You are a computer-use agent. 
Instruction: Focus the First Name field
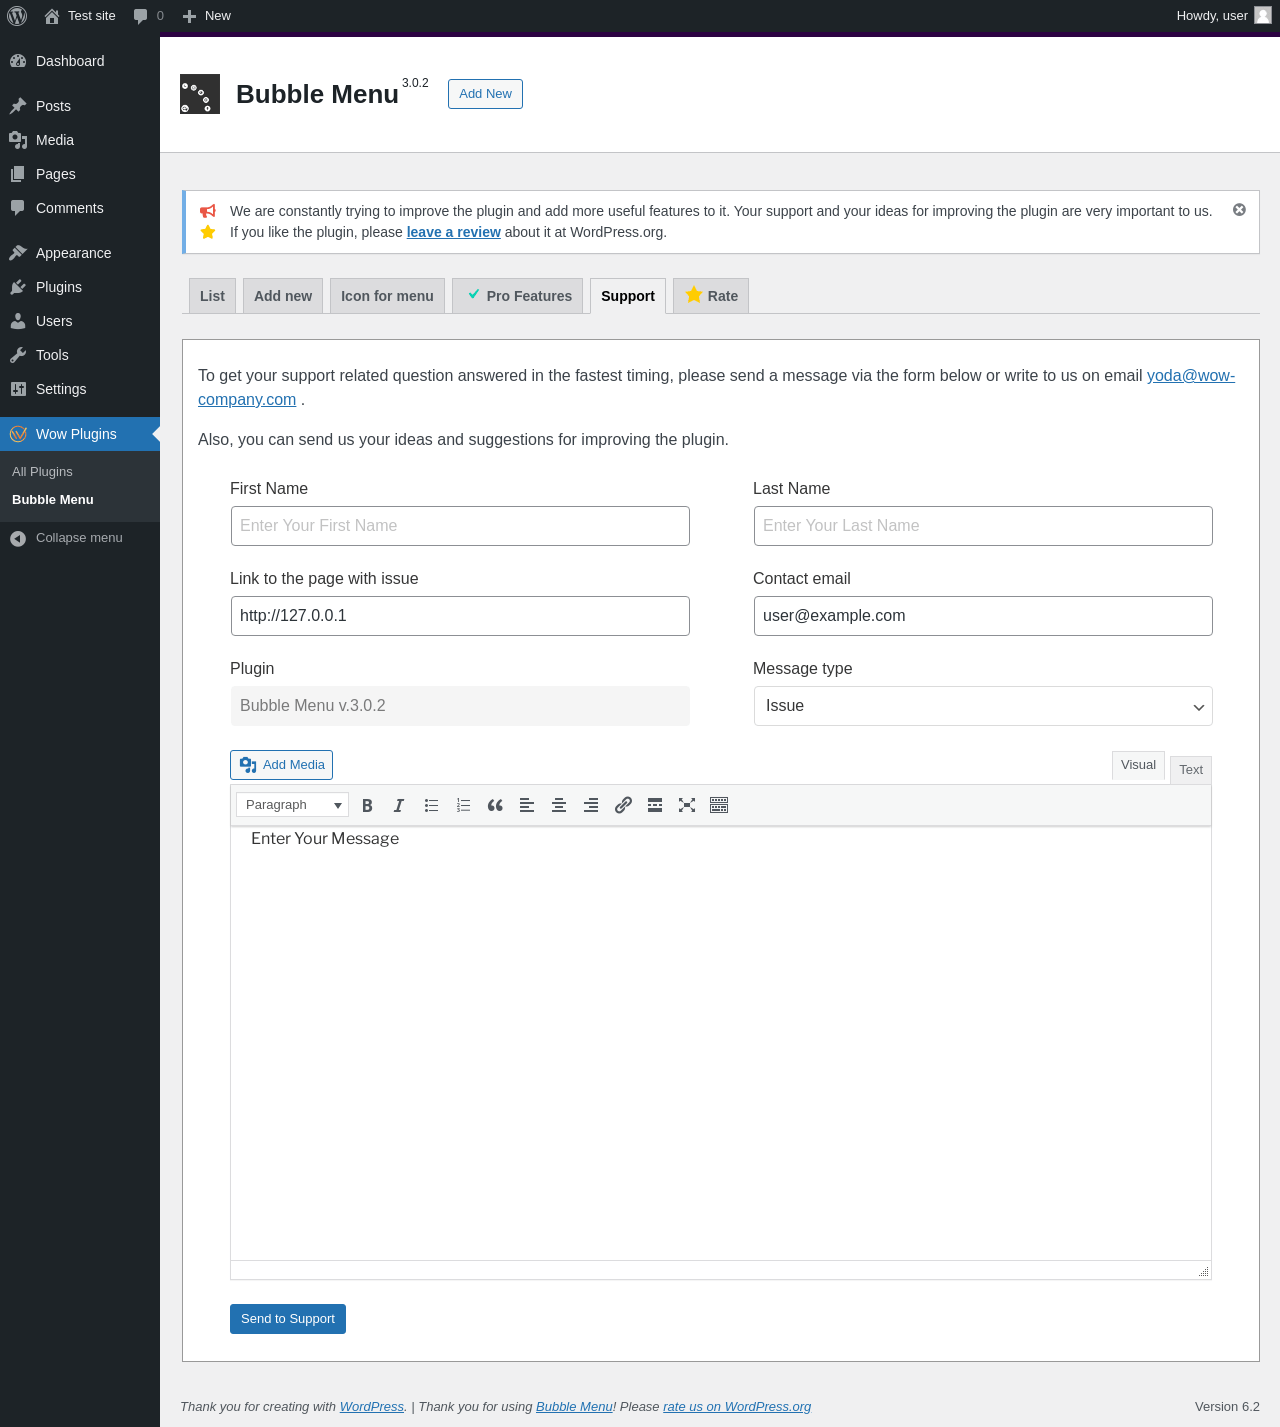coord(460,526)
